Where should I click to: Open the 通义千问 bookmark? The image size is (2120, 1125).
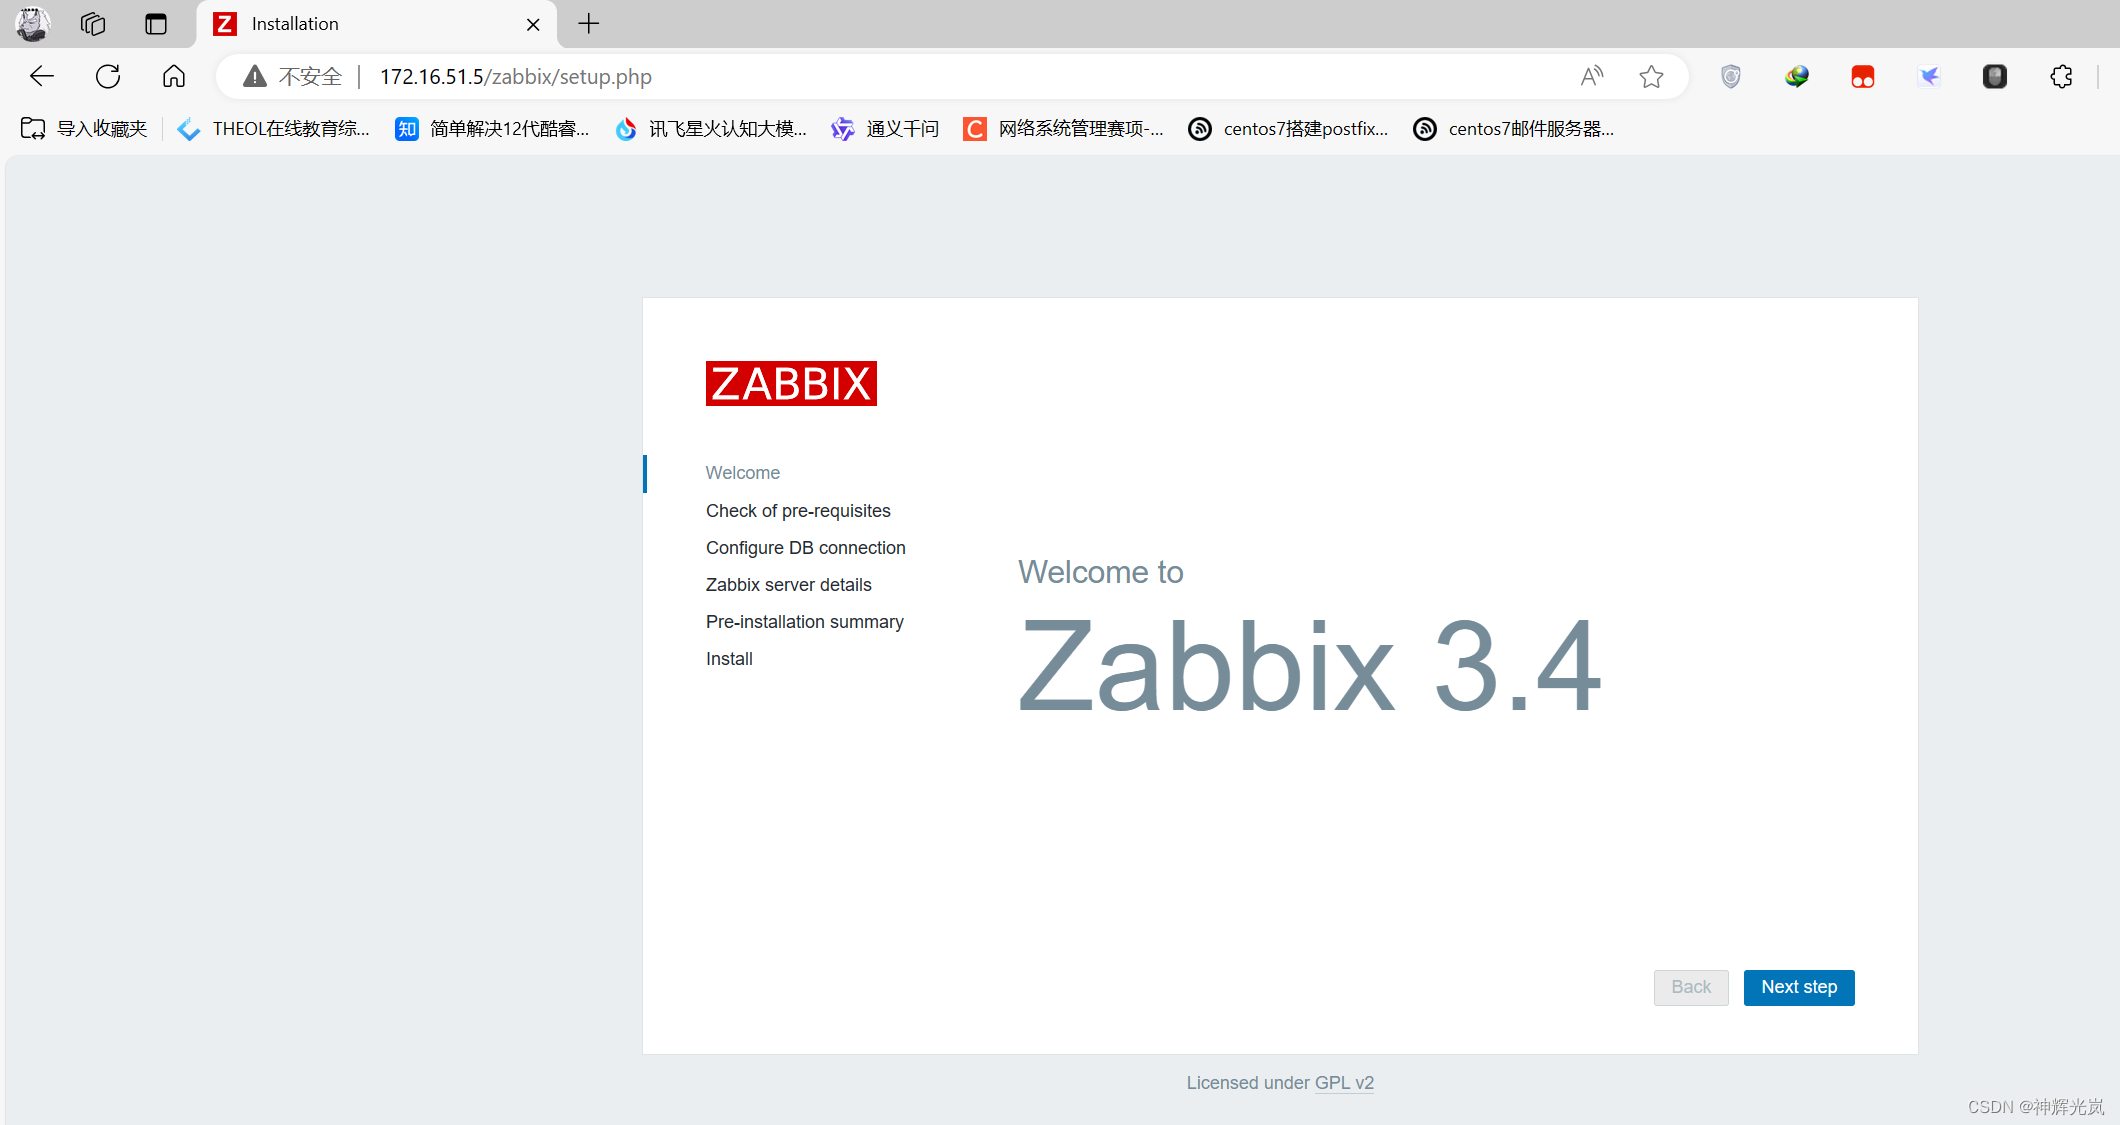[x=885, y=129]
